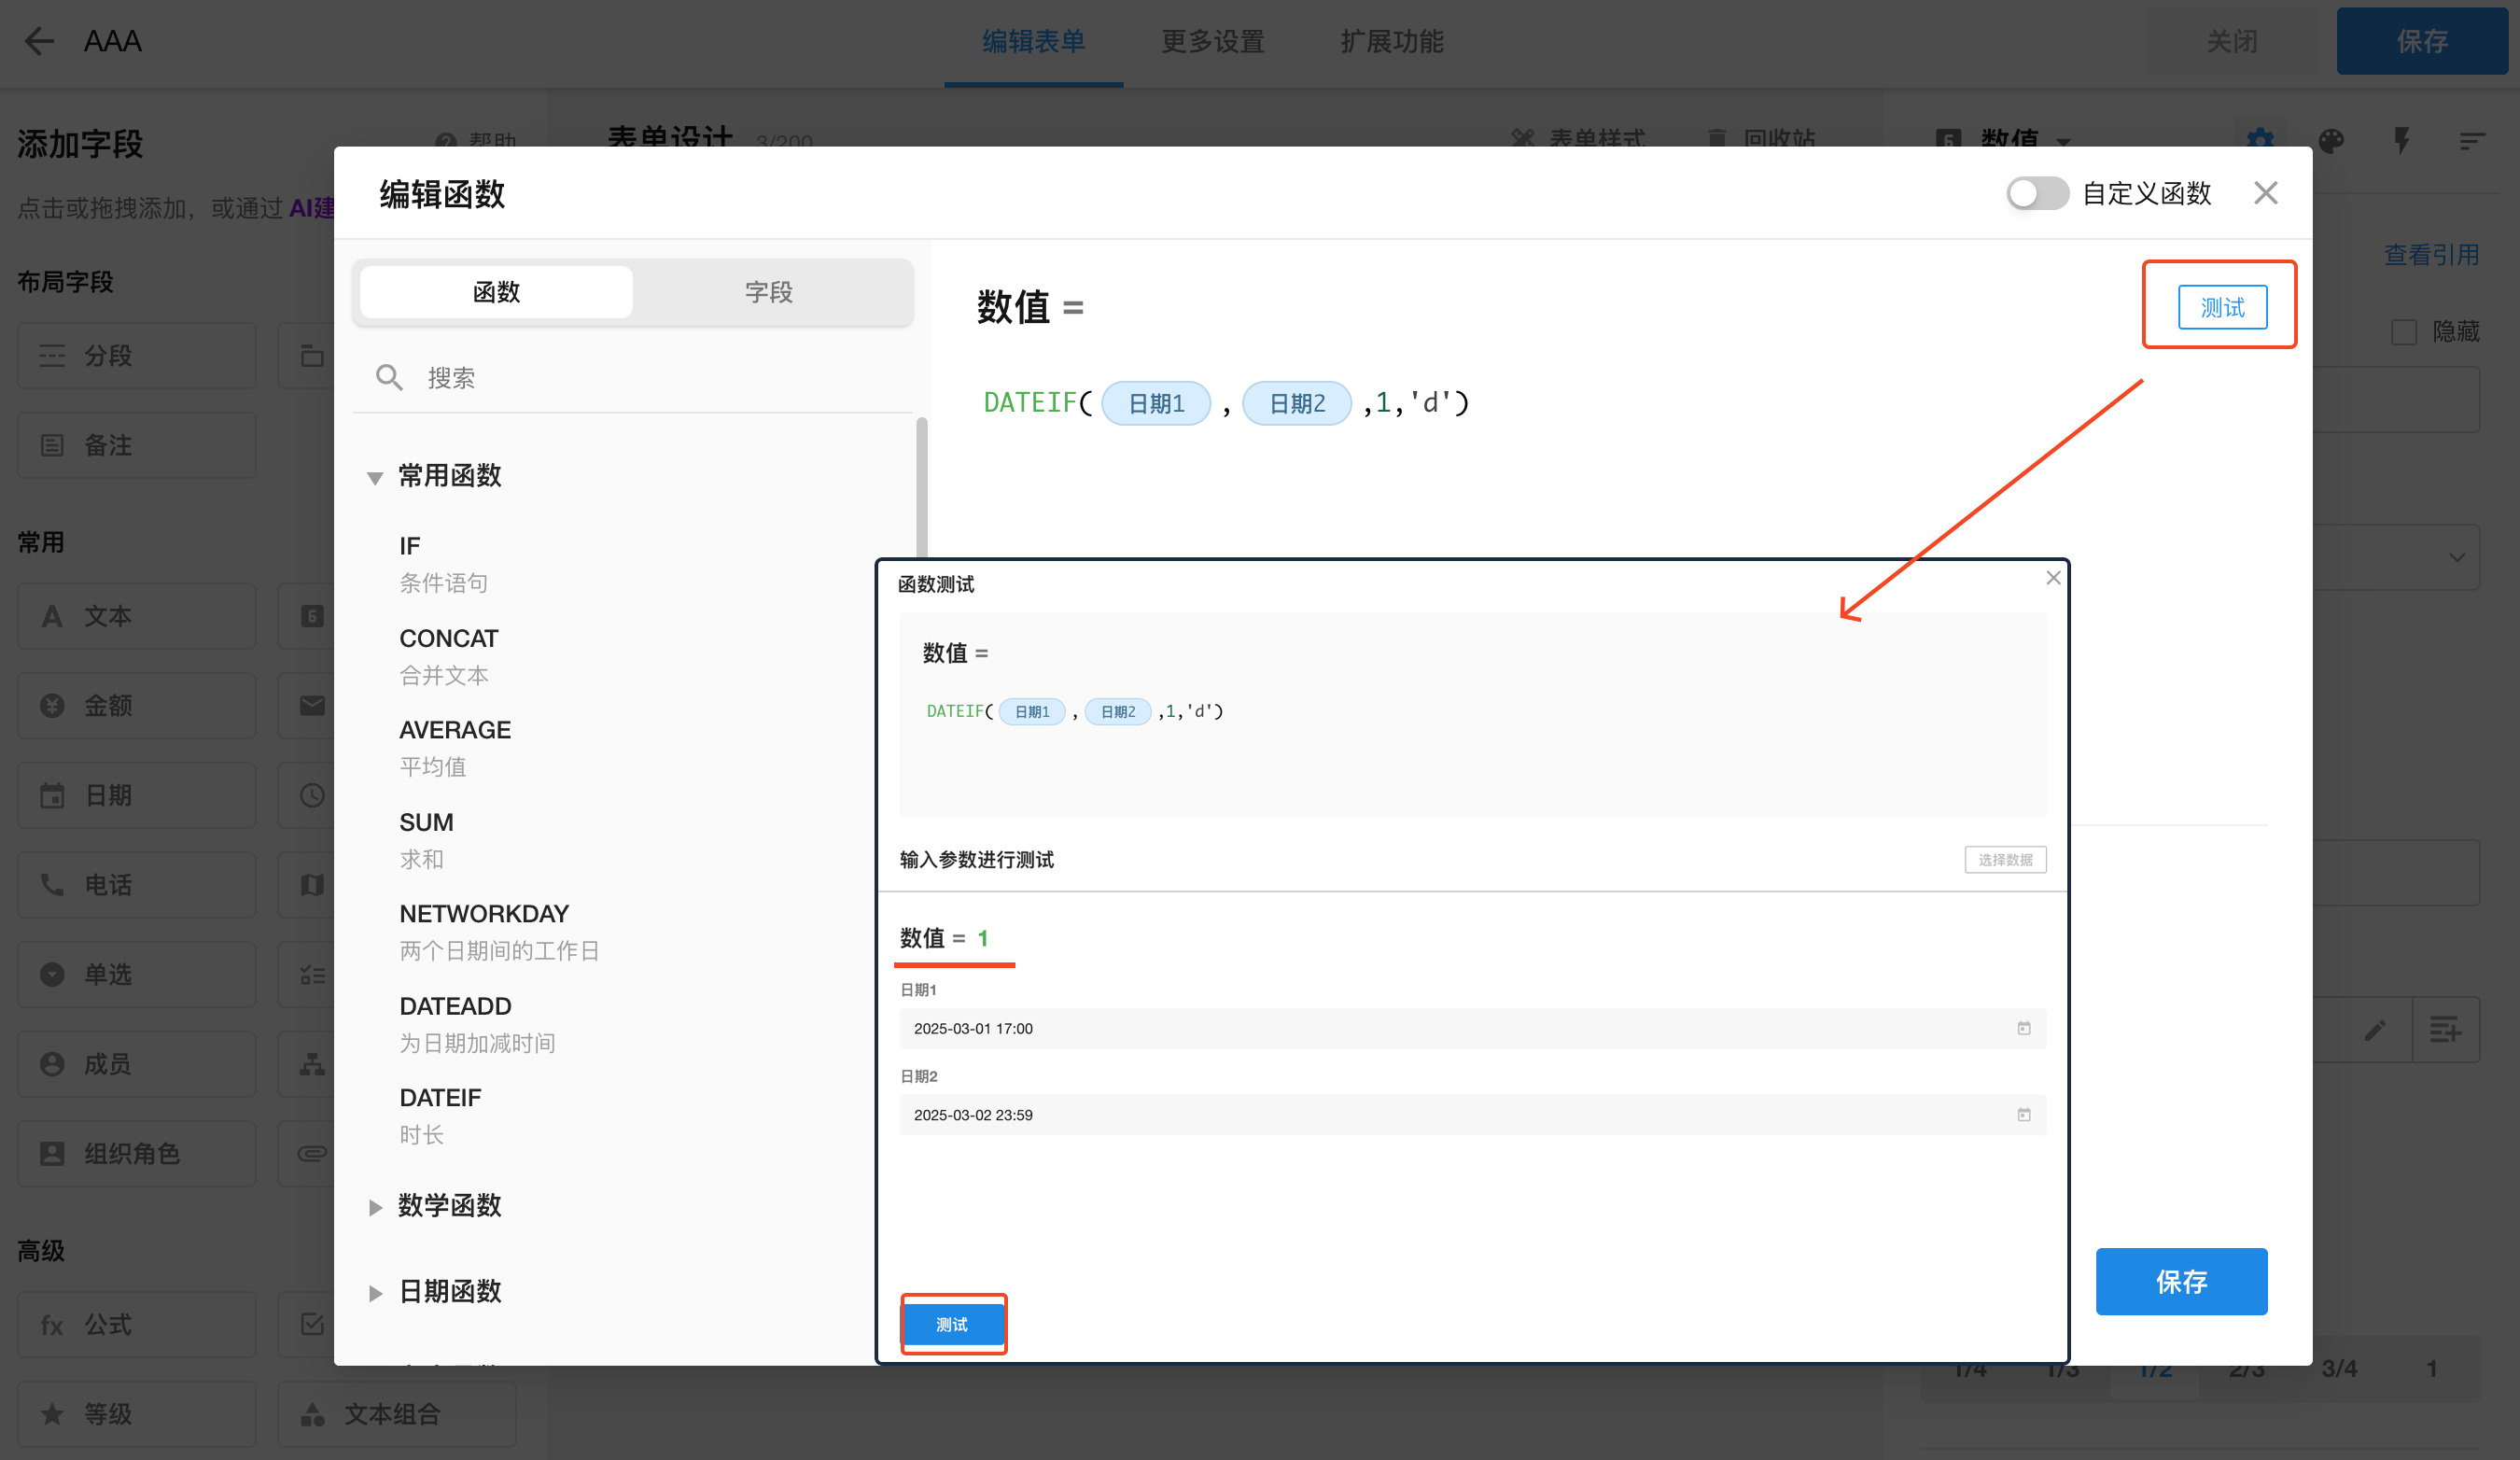Add a 组织角色 field
This screenshot has width=2520, height=1460.
pos(136,1153)
